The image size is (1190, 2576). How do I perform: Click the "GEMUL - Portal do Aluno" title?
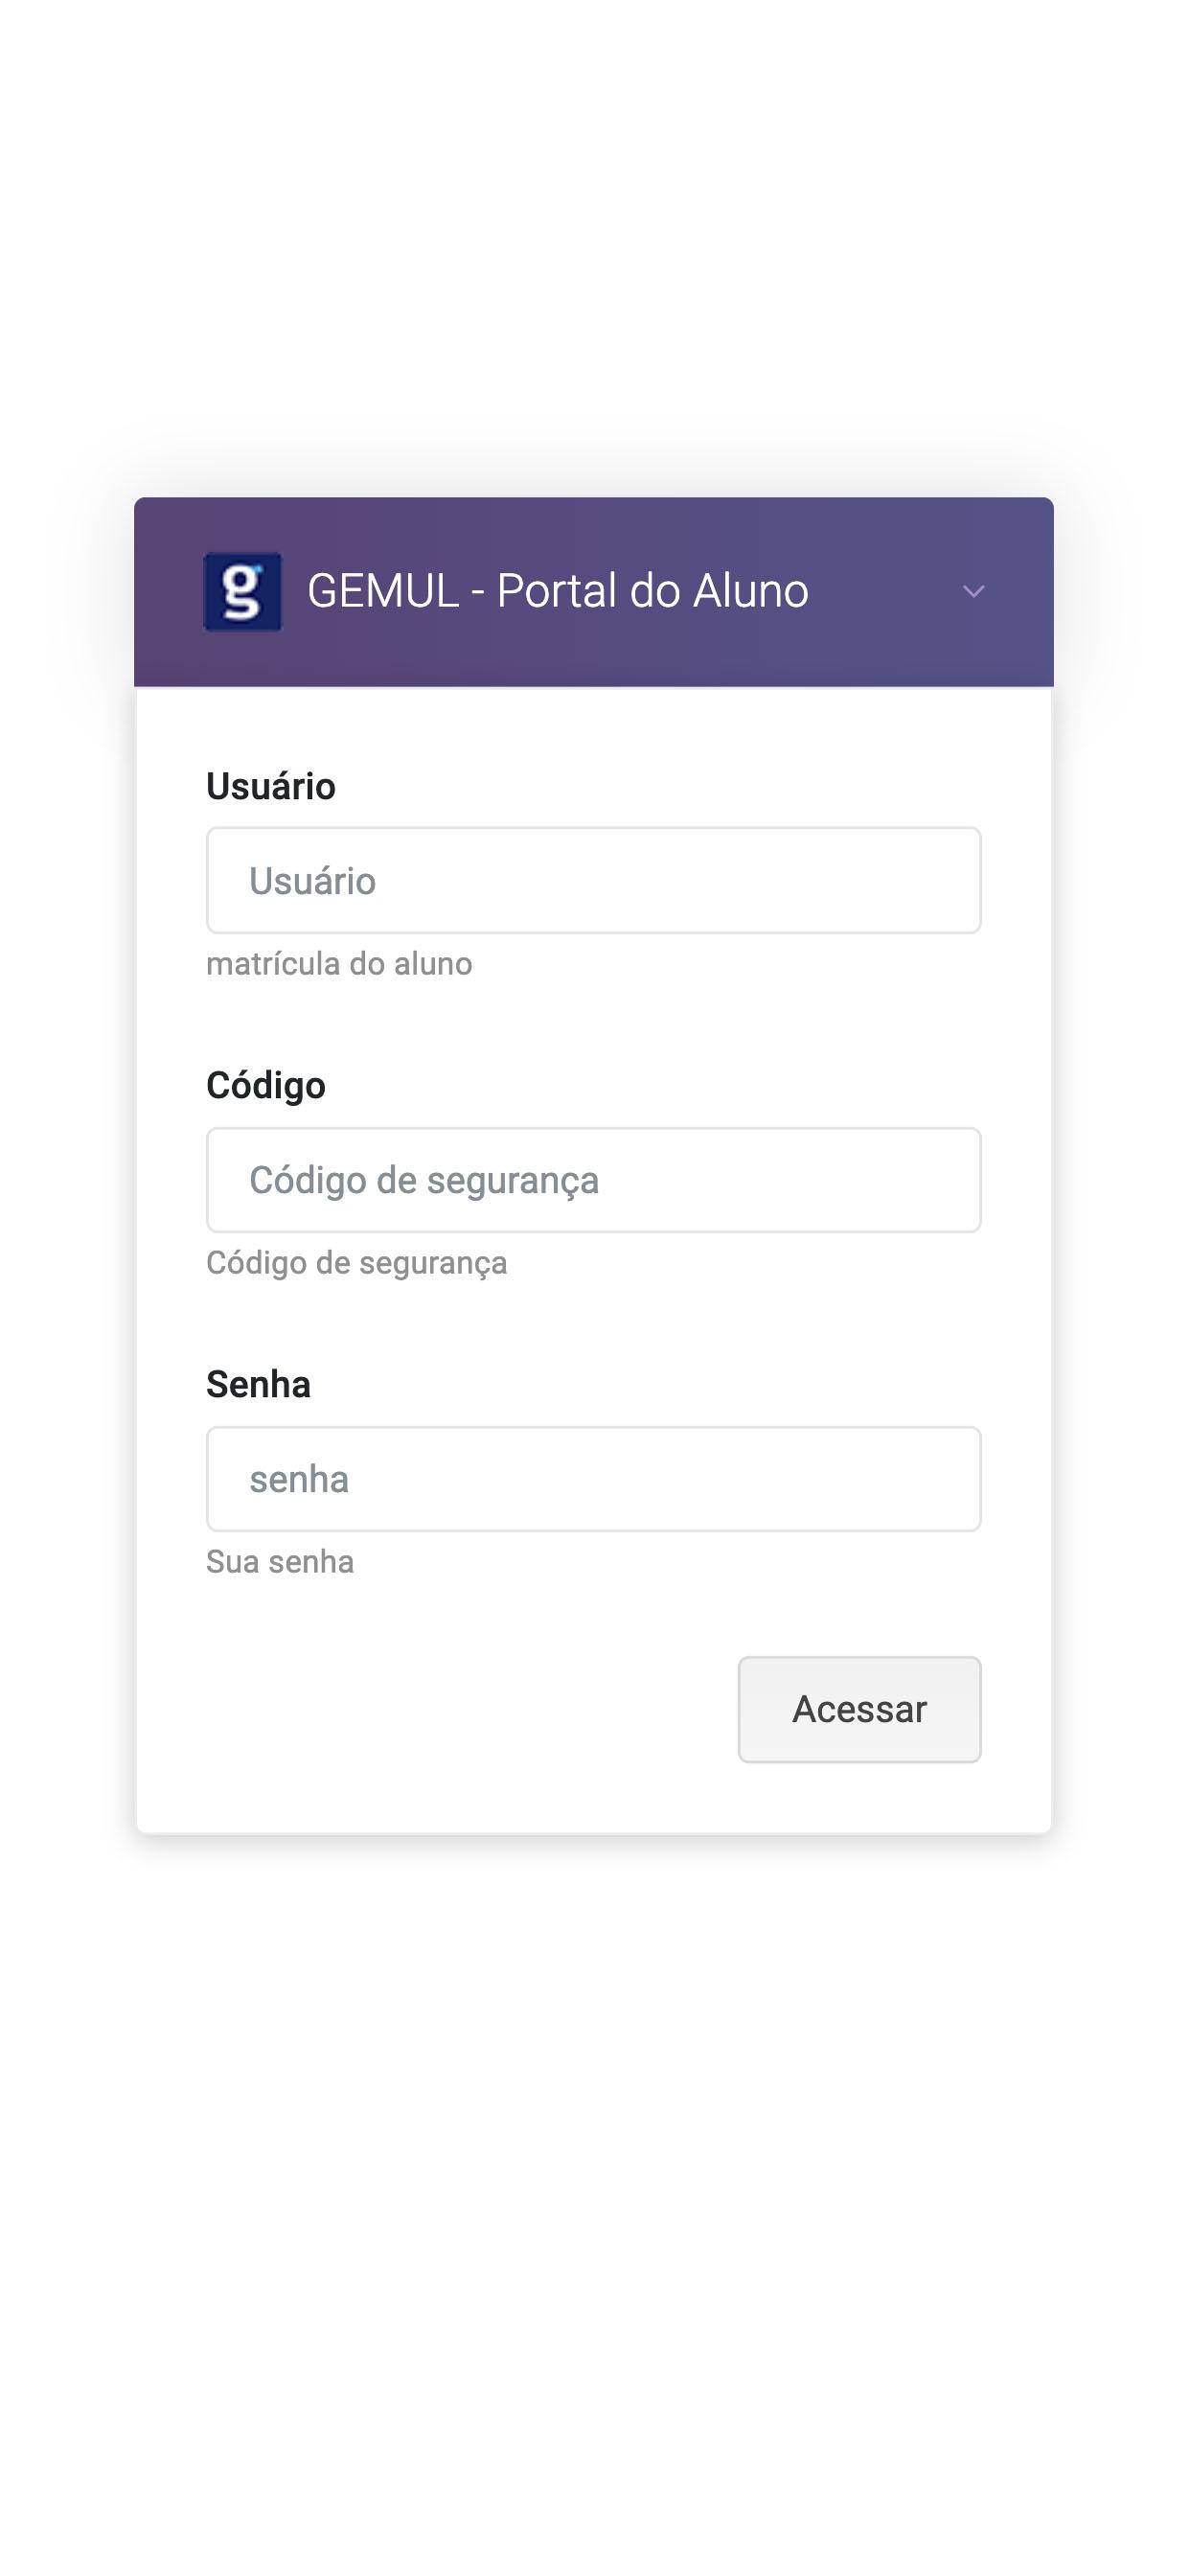pos(557,590)
